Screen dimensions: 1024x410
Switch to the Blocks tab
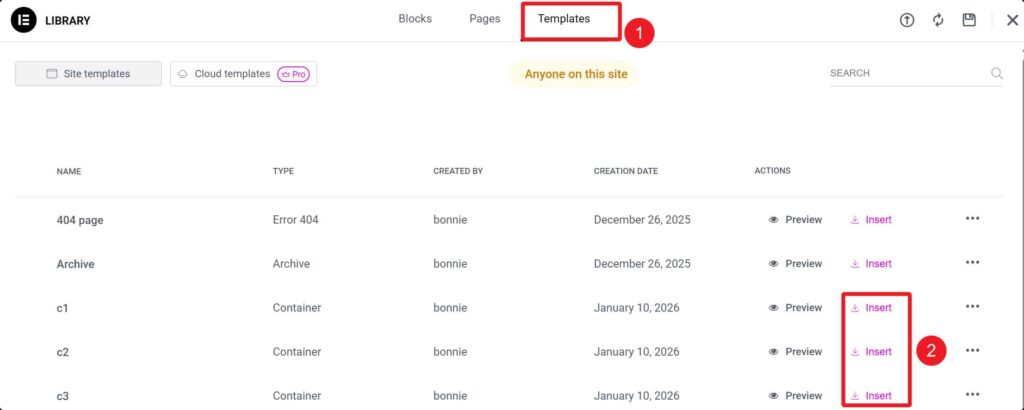[x=415, y=19]
